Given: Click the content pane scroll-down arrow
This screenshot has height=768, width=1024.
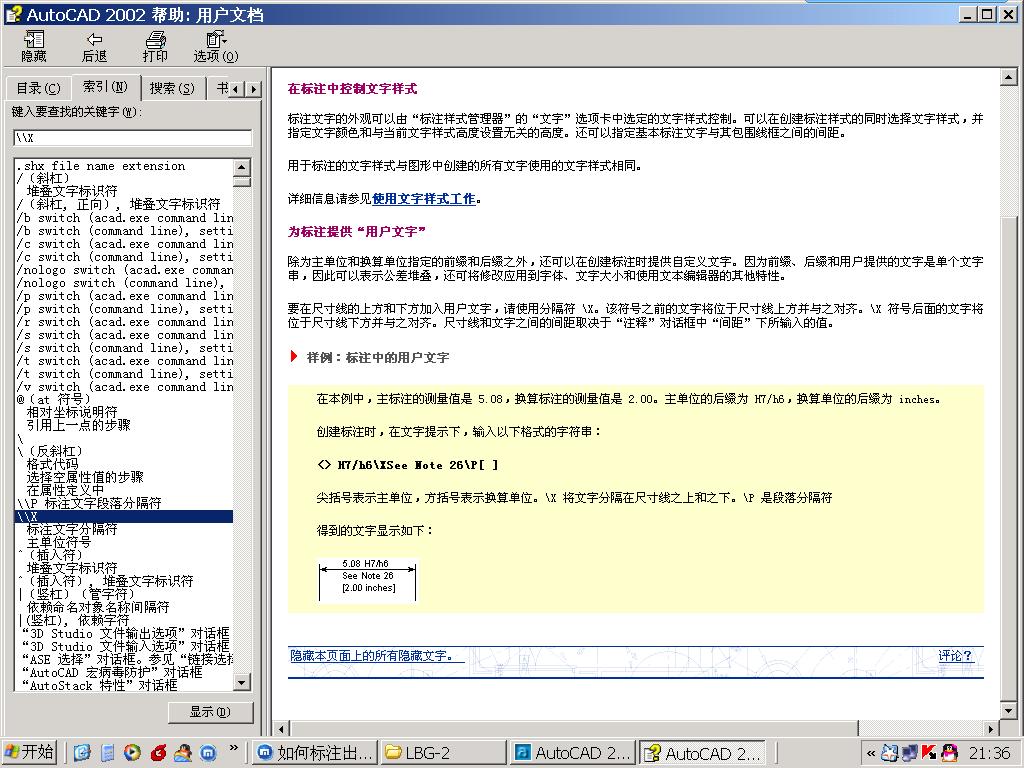Looking at the screenshot, I should tap(1008, 710).
